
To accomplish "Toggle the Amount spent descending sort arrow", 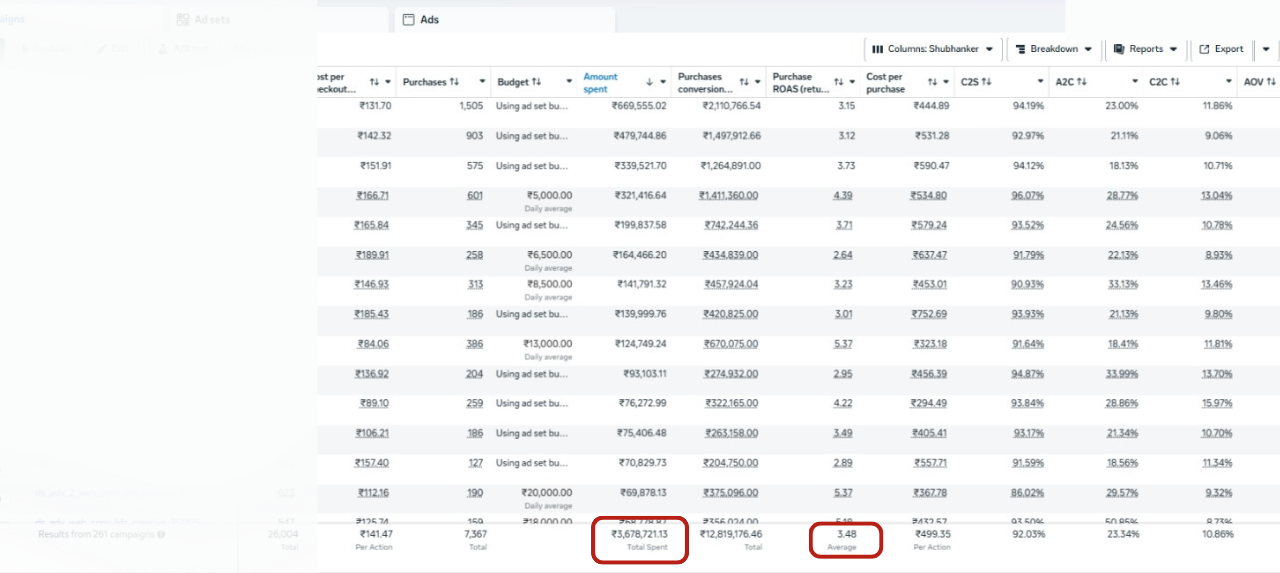I will (x=649, y=82).
